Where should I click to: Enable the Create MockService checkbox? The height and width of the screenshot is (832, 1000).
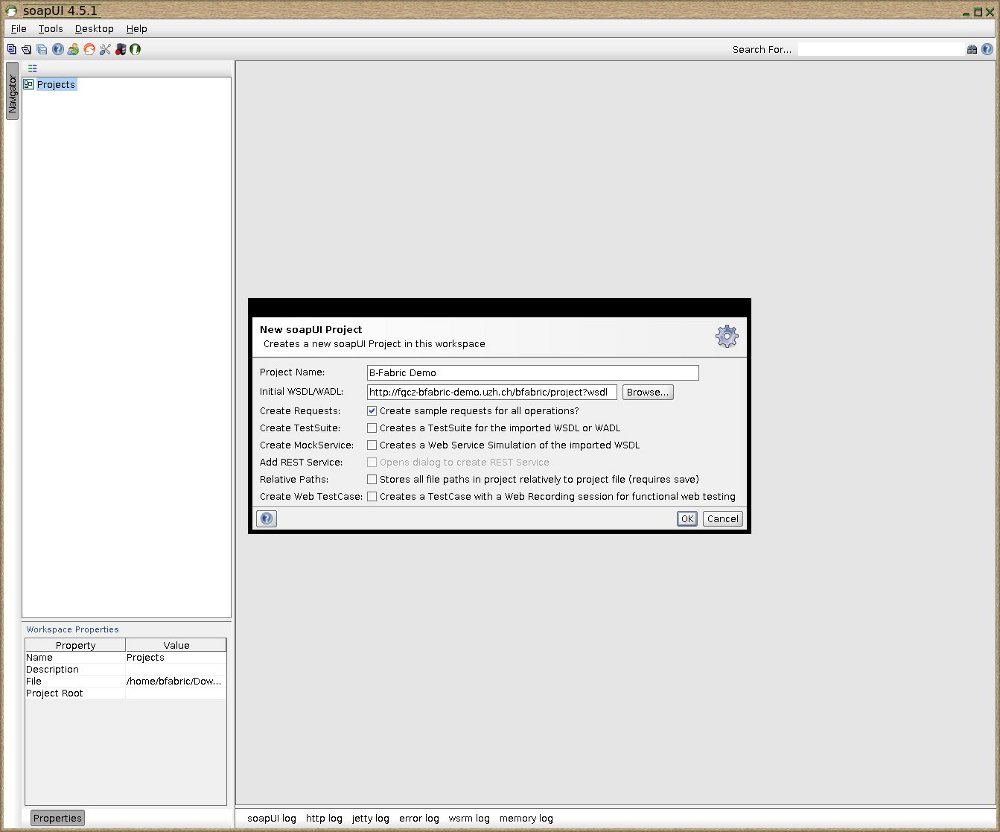[x=372, y=445]
